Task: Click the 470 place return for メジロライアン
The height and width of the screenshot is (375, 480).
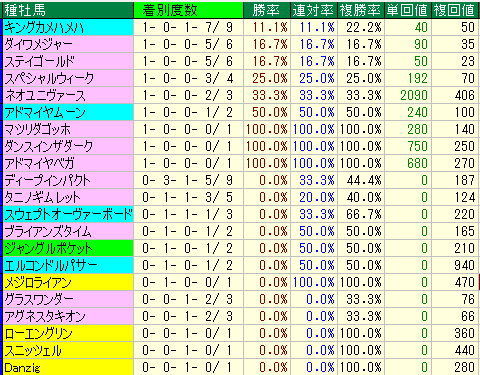Action: (465, 282)
